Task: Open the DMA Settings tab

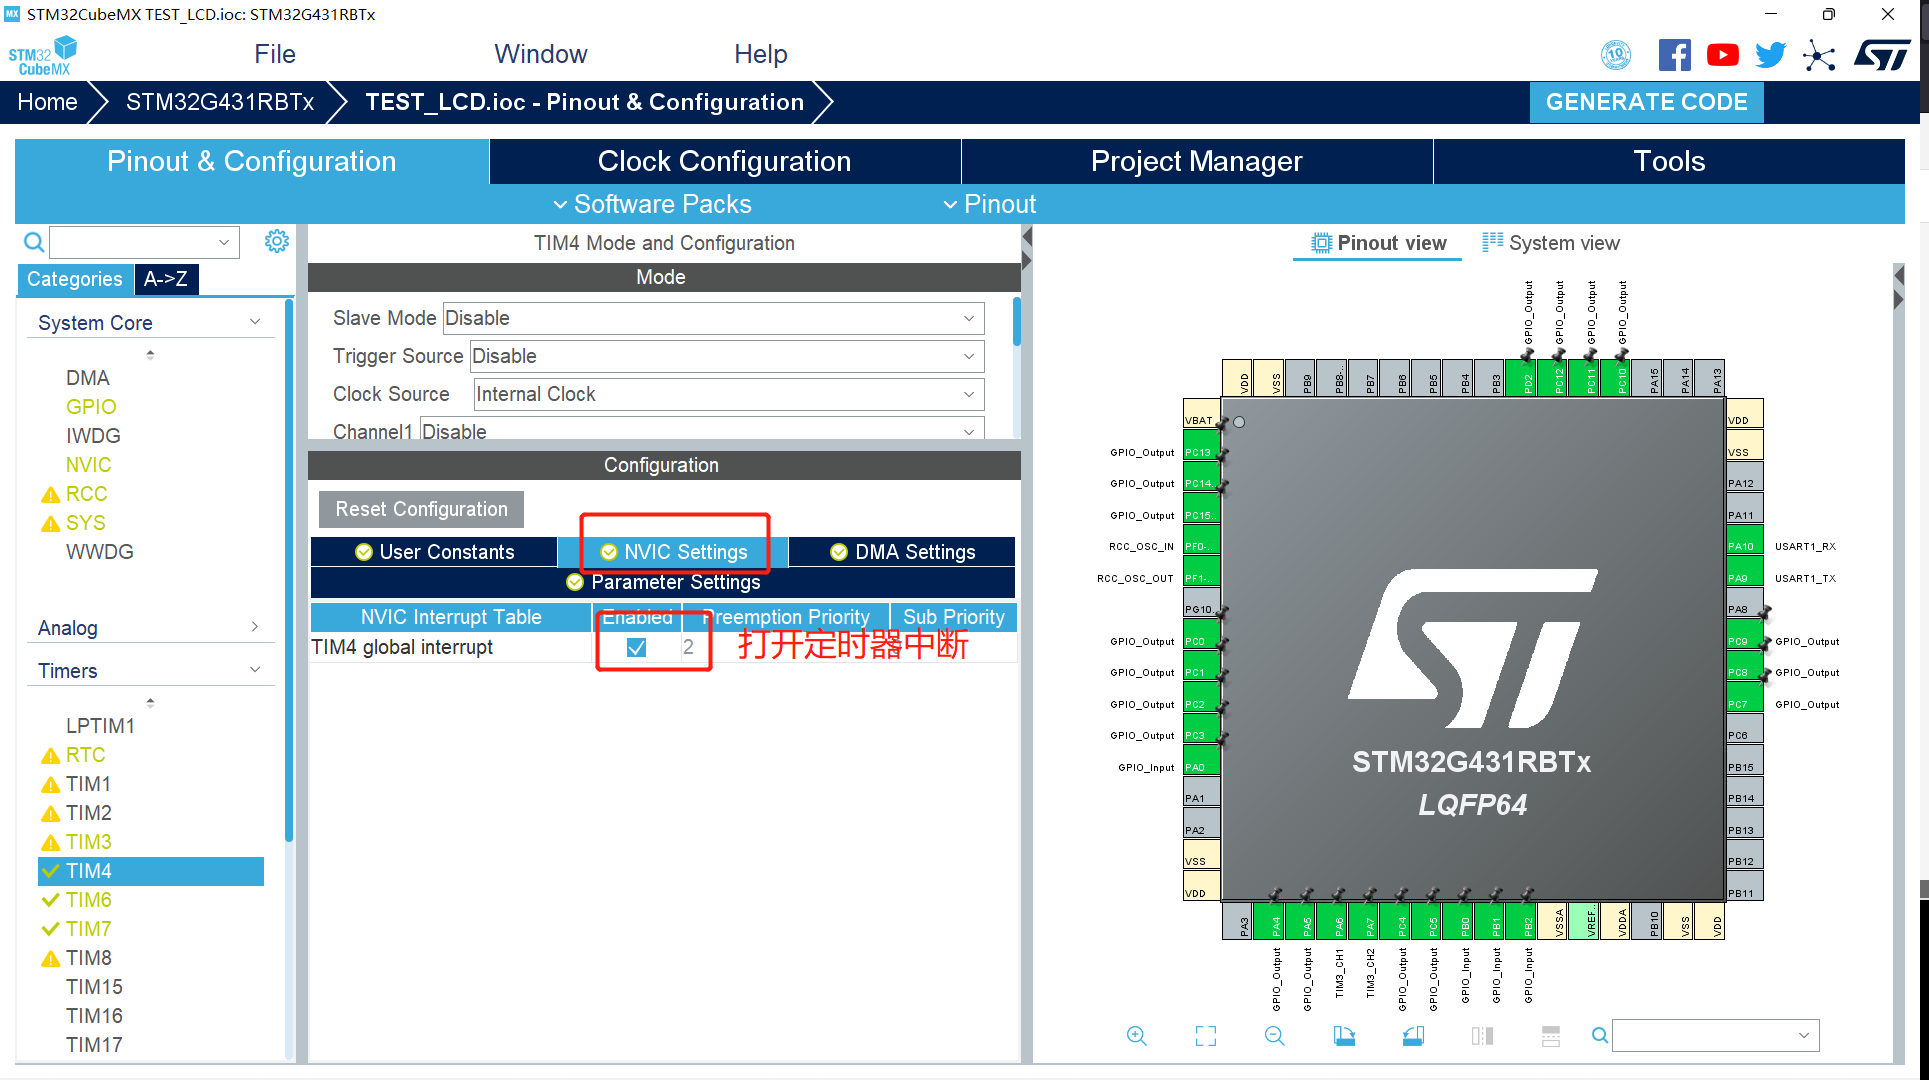Action: (902, 552)
